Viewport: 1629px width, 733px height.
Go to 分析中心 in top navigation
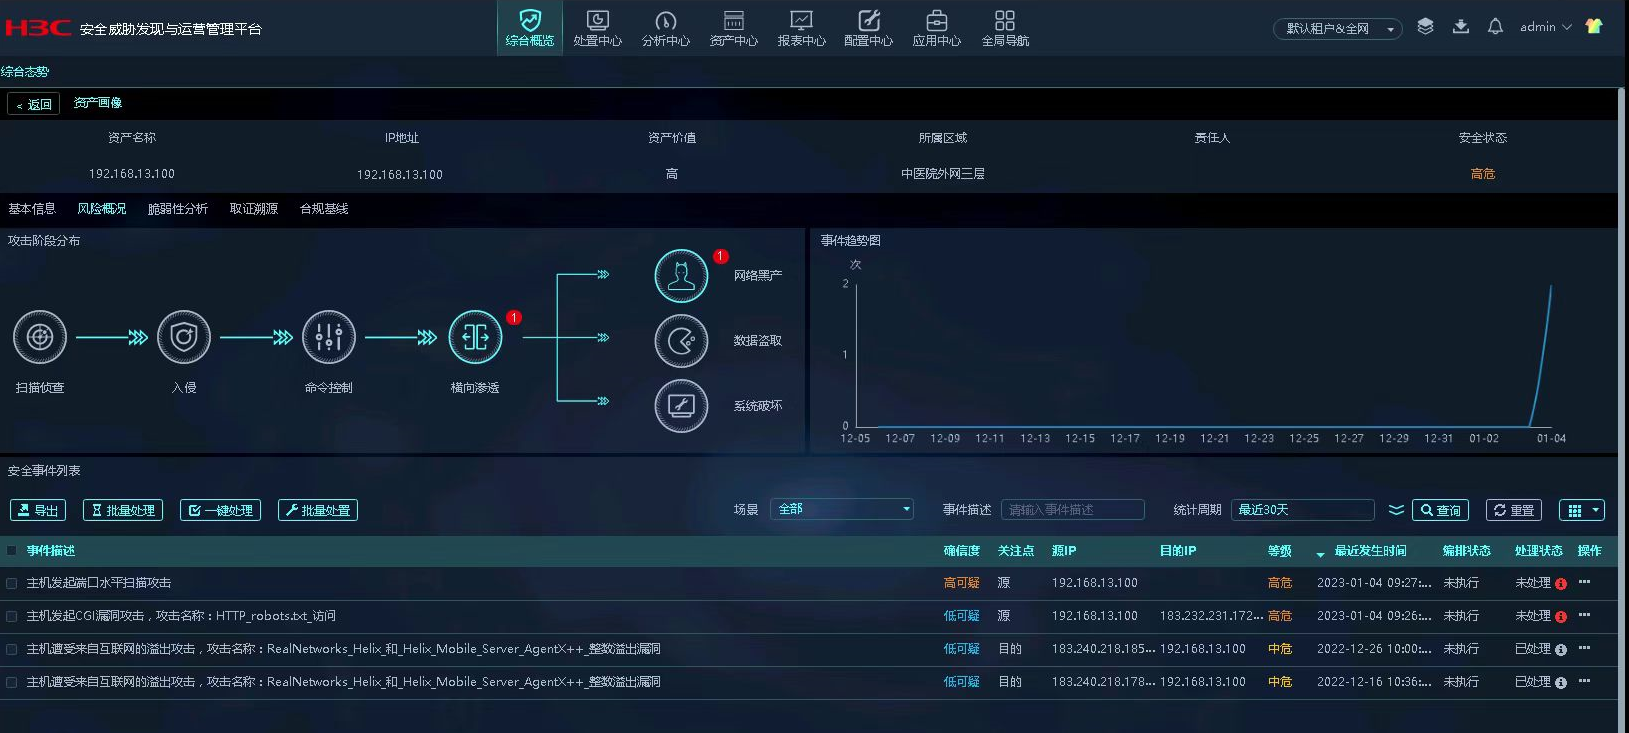(666, 28)
